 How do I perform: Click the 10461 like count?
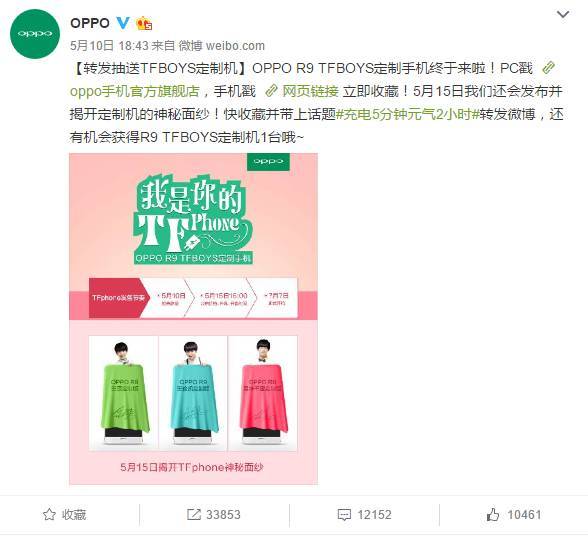click(524, 514)
